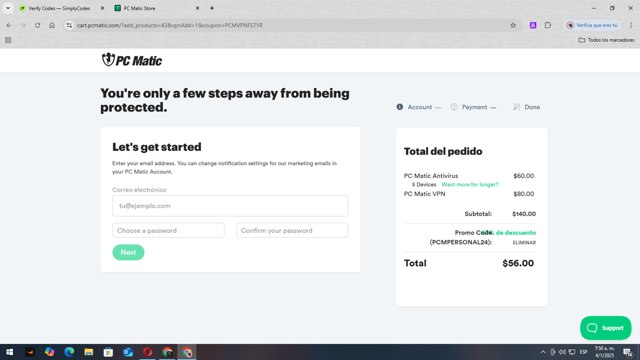640x360 pixels.
Task: Click the $140.00 subtotal value
Action: [524, 214]
